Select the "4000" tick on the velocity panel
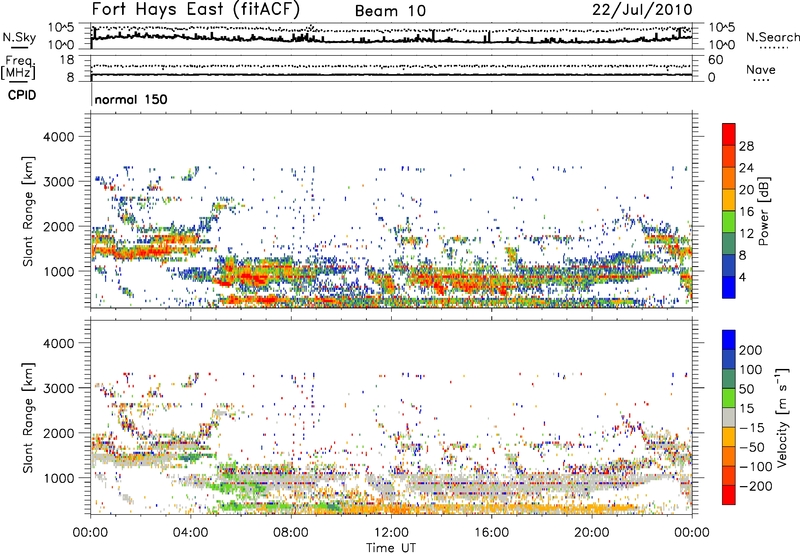Image resolution: width=800 pixels, height=554 pixels. (x=59, y=343)
